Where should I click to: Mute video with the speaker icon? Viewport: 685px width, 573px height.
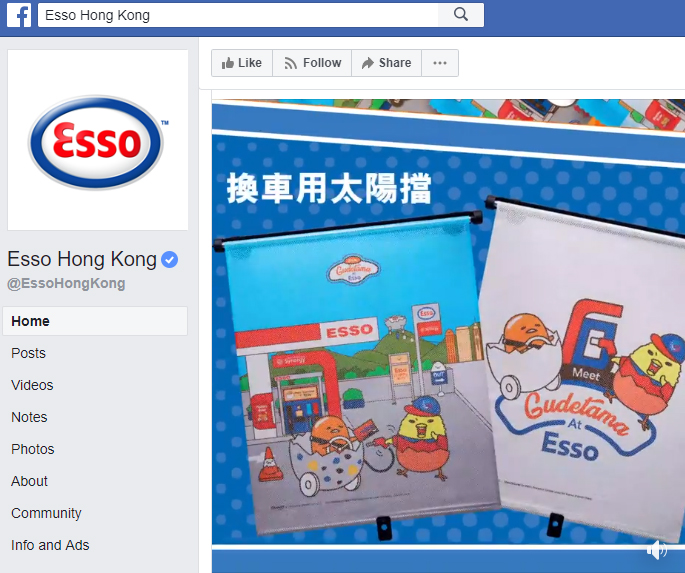pyautogui.click(x=656, y=549)
